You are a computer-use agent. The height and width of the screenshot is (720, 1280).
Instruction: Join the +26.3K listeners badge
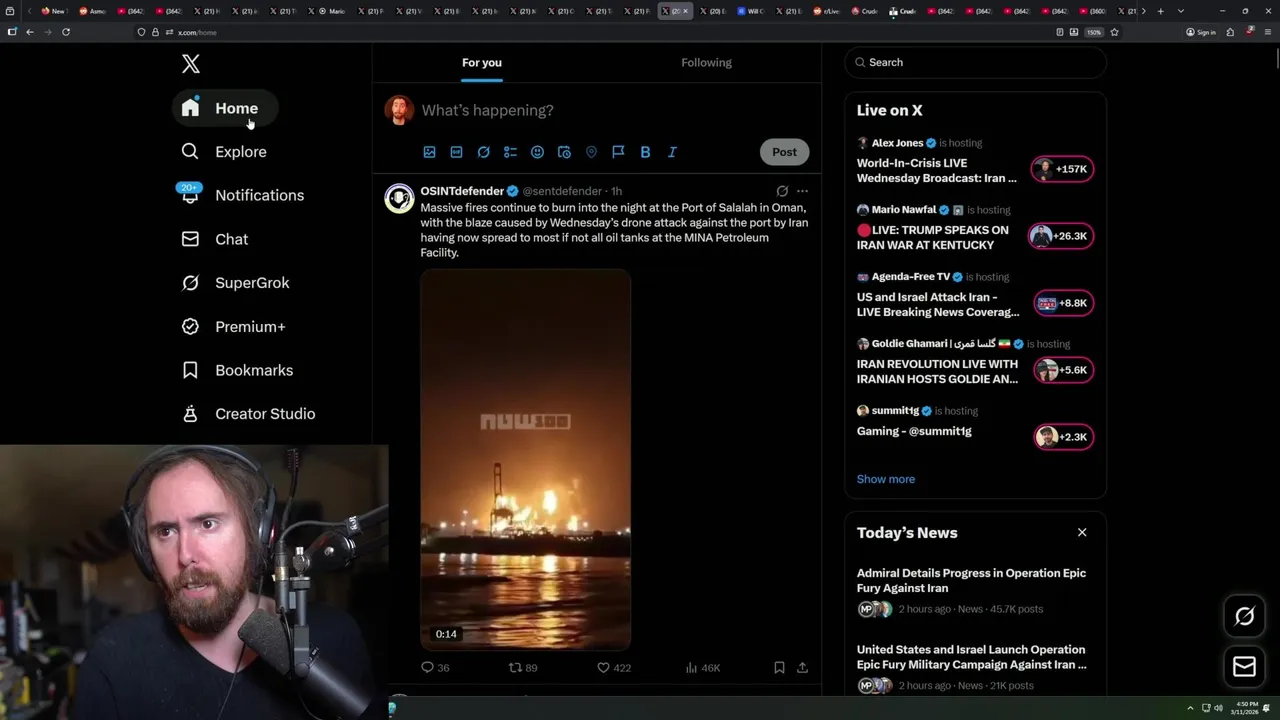coord(1061,236)
